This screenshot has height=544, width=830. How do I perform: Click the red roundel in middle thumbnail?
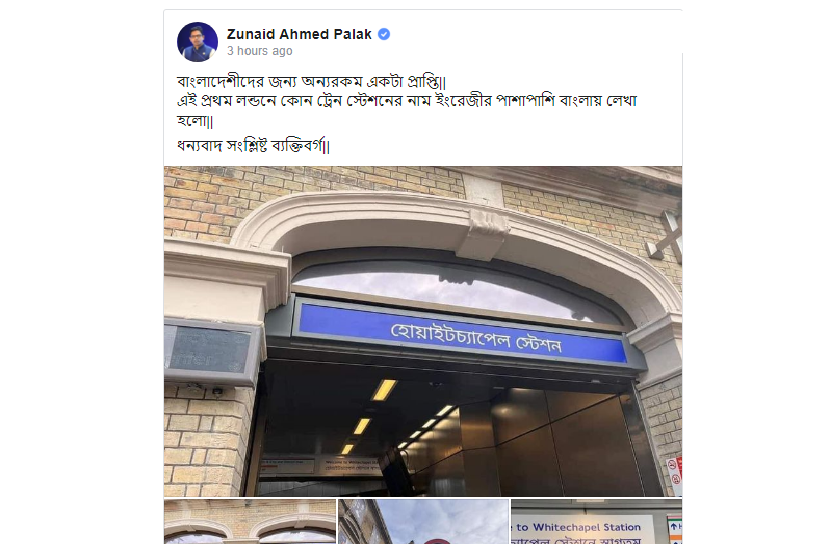pyautogui.click(x=436, y=541)
